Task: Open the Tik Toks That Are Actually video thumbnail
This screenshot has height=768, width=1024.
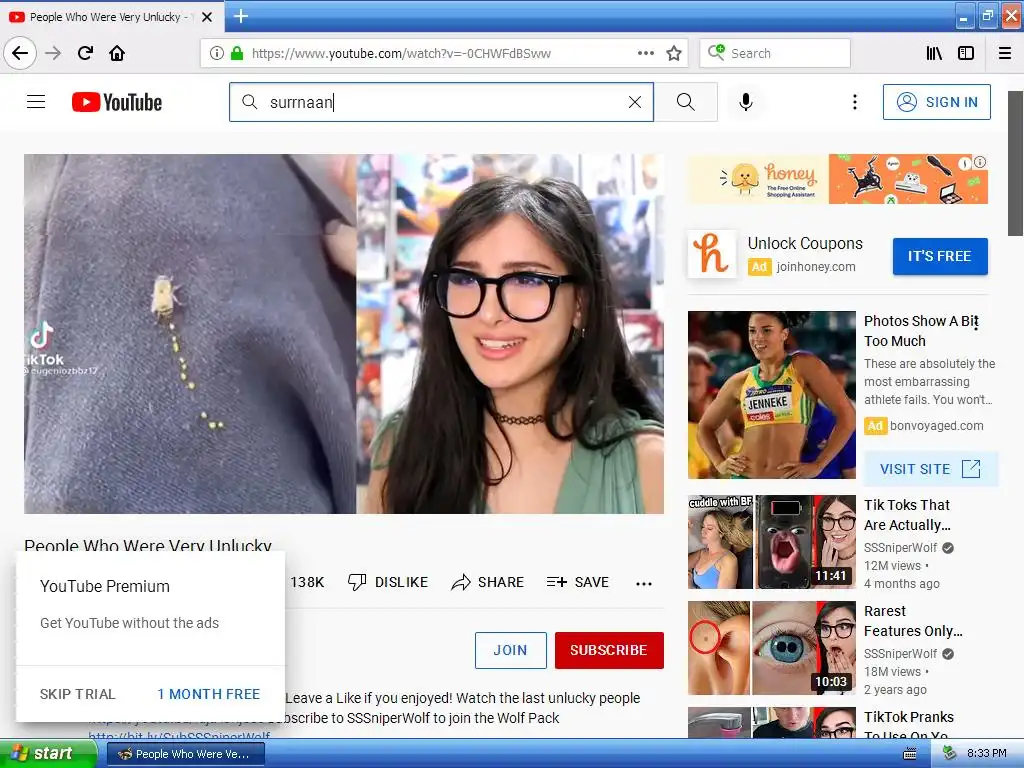Action: pyautogui.click(x=772, y=542)
